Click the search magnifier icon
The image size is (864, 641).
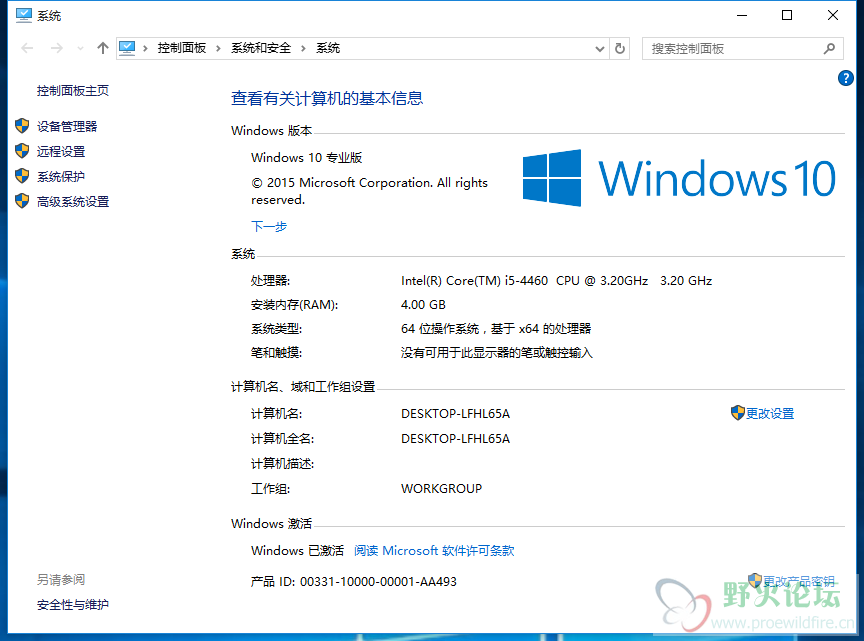click(x=829, y=49)
